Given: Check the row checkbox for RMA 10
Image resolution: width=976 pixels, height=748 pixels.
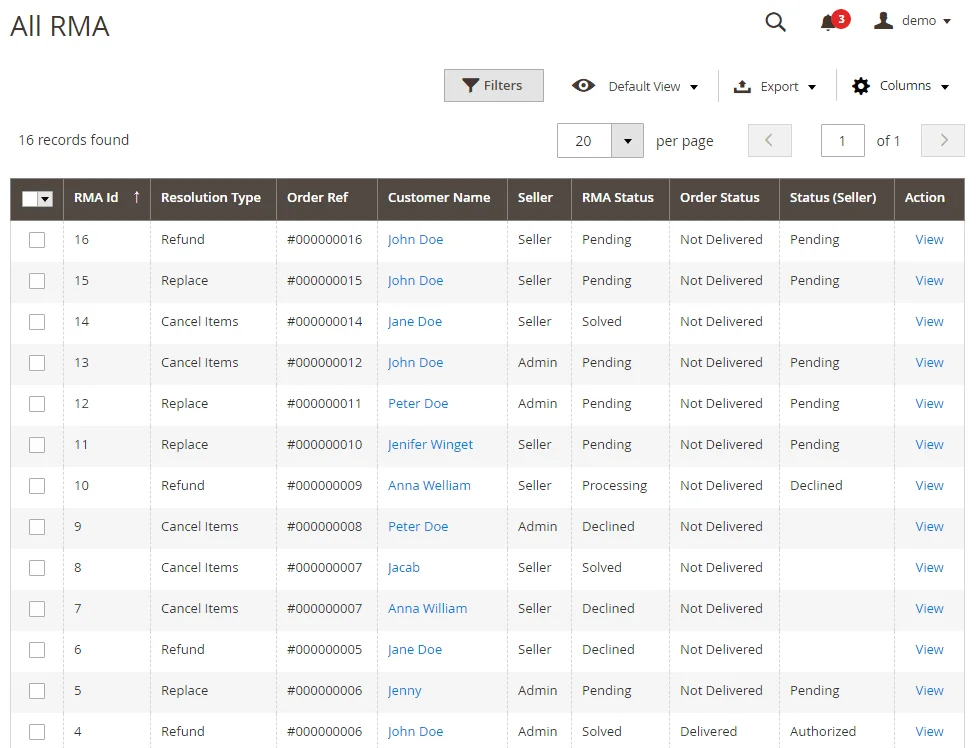Looking at the screenshot, I should pos(37,486).
